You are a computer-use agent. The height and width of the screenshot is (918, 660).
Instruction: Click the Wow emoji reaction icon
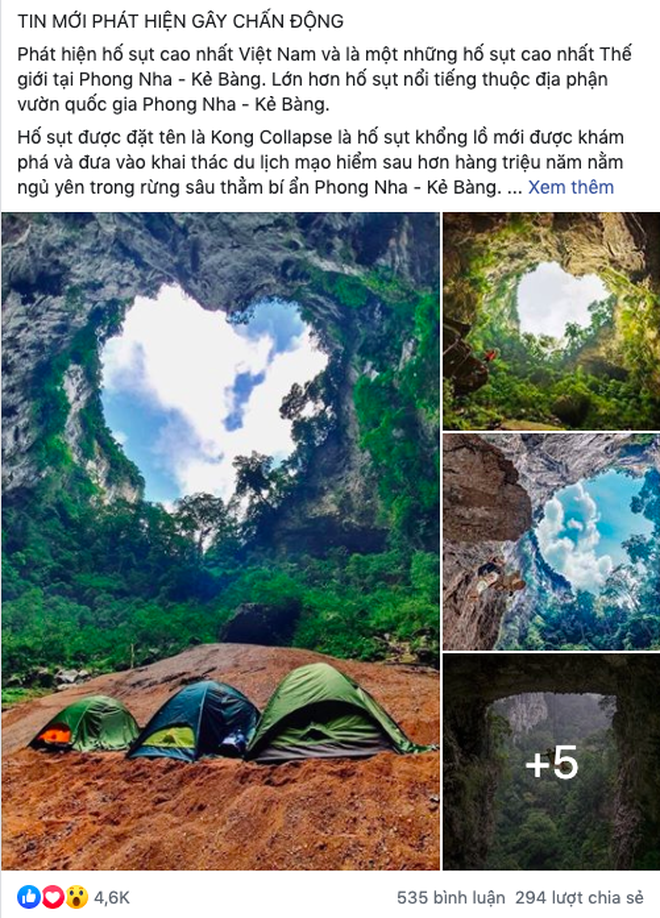[76, 897]
